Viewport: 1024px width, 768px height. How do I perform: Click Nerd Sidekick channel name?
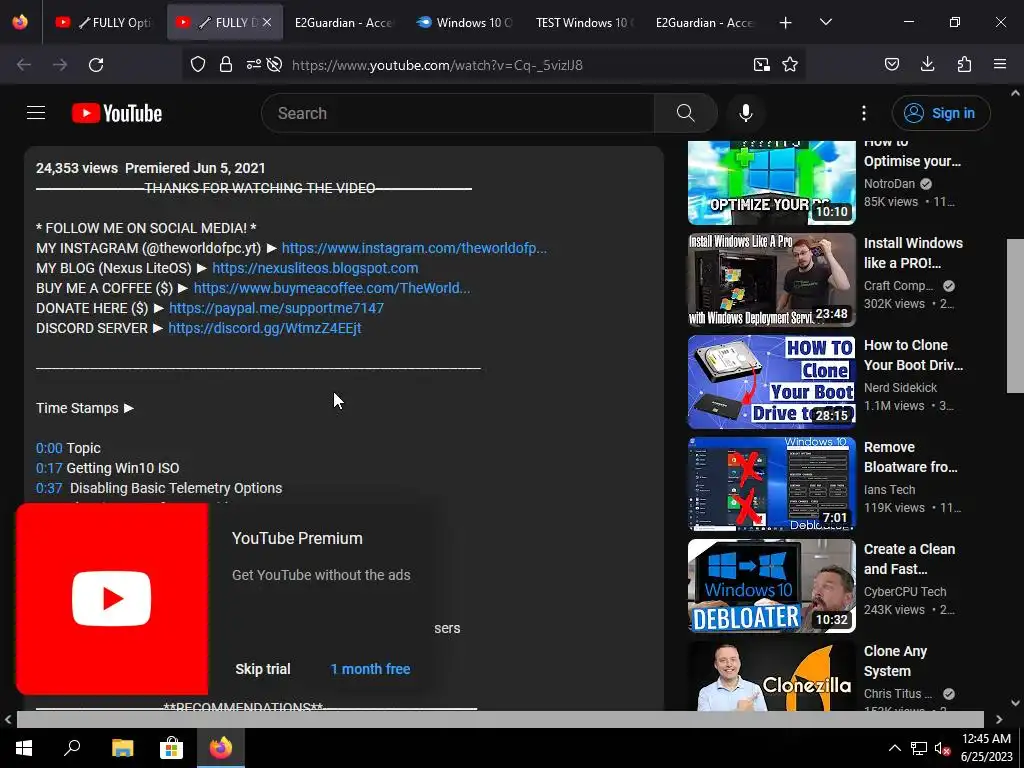(900, 387)
